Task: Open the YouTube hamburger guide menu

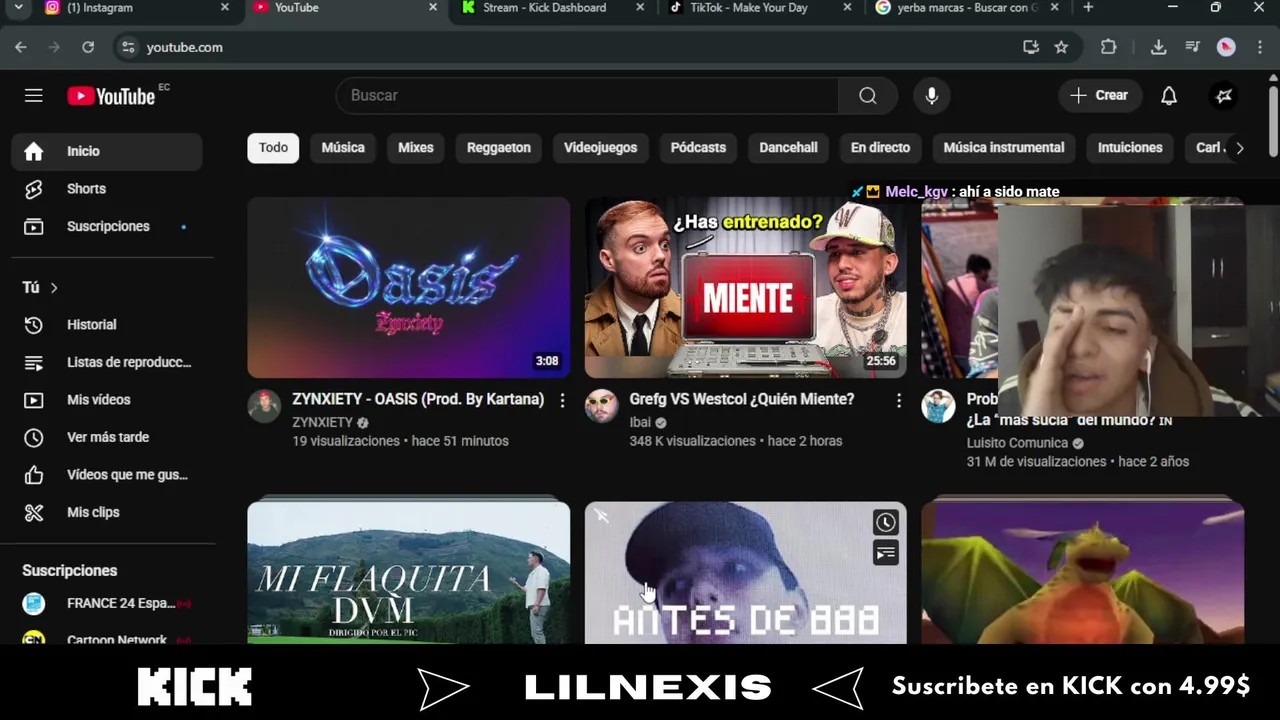Action: coord(34,95)
